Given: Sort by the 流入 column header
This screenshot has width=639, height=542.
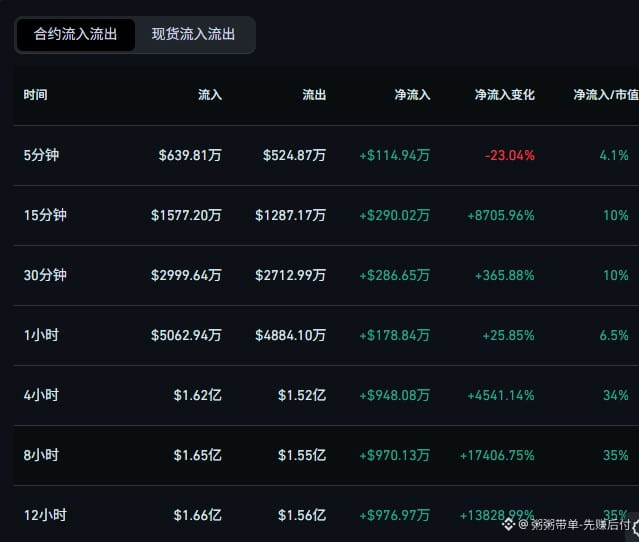Looking at the screenshot, I should click(210, 95).
